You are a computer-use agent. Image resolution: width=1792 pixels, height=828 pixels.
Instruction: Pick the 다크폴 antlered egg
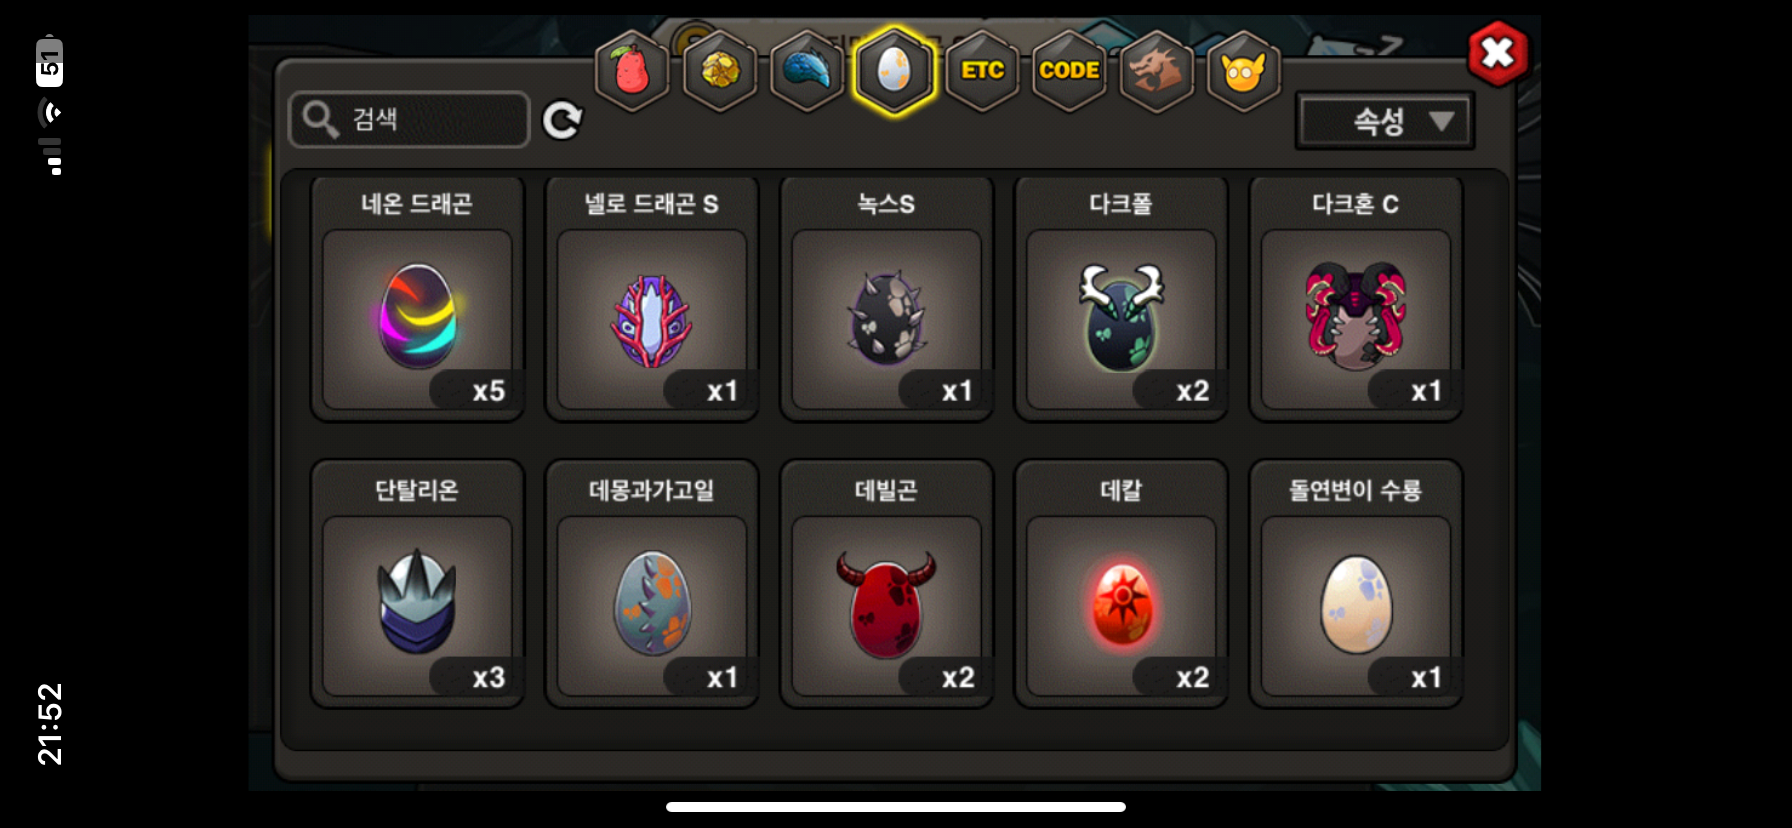(1121, 299)
